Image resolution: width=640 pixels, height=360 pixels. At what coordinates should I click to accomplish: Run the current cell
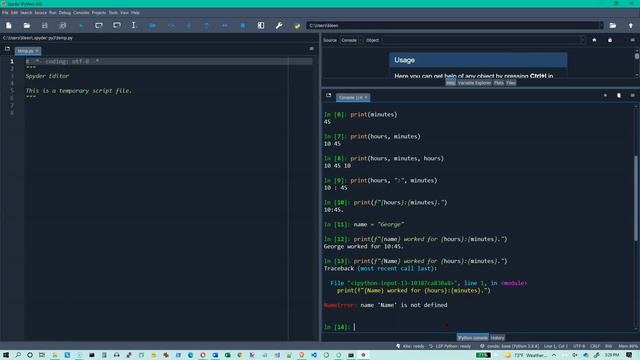click(99, 25)
